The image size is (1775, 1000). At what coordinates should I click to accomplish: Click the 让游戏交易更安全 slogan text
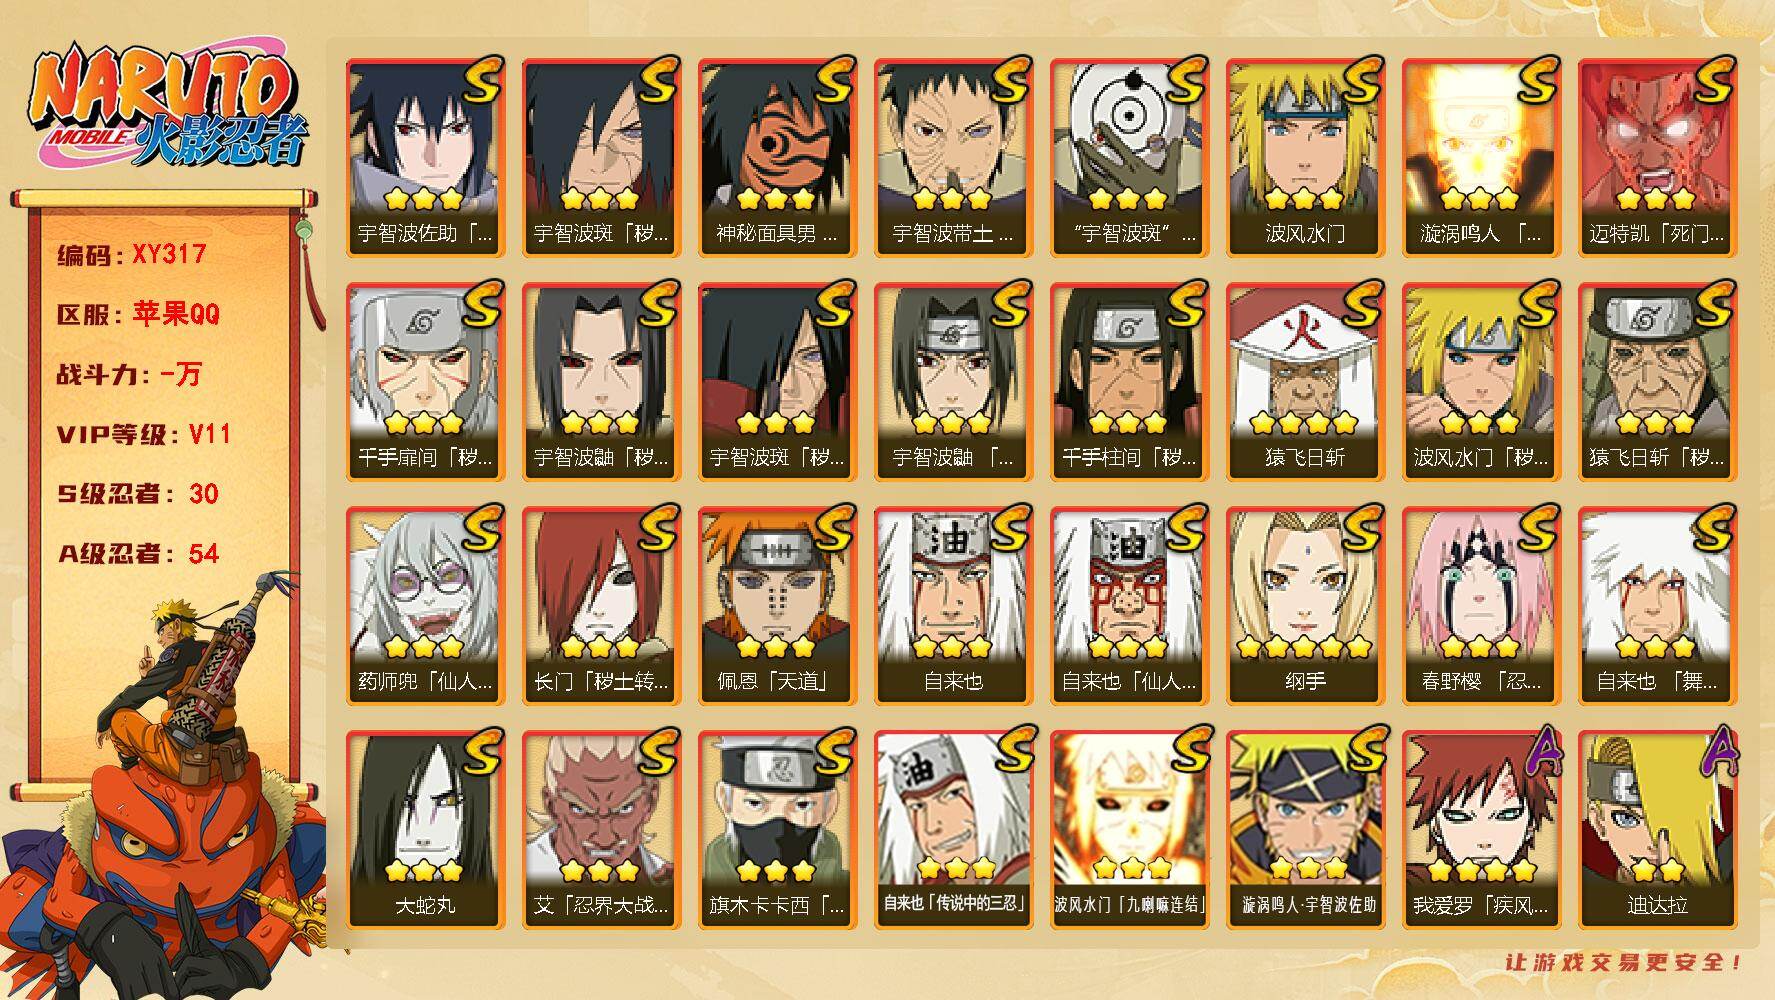coord(1624,962)
